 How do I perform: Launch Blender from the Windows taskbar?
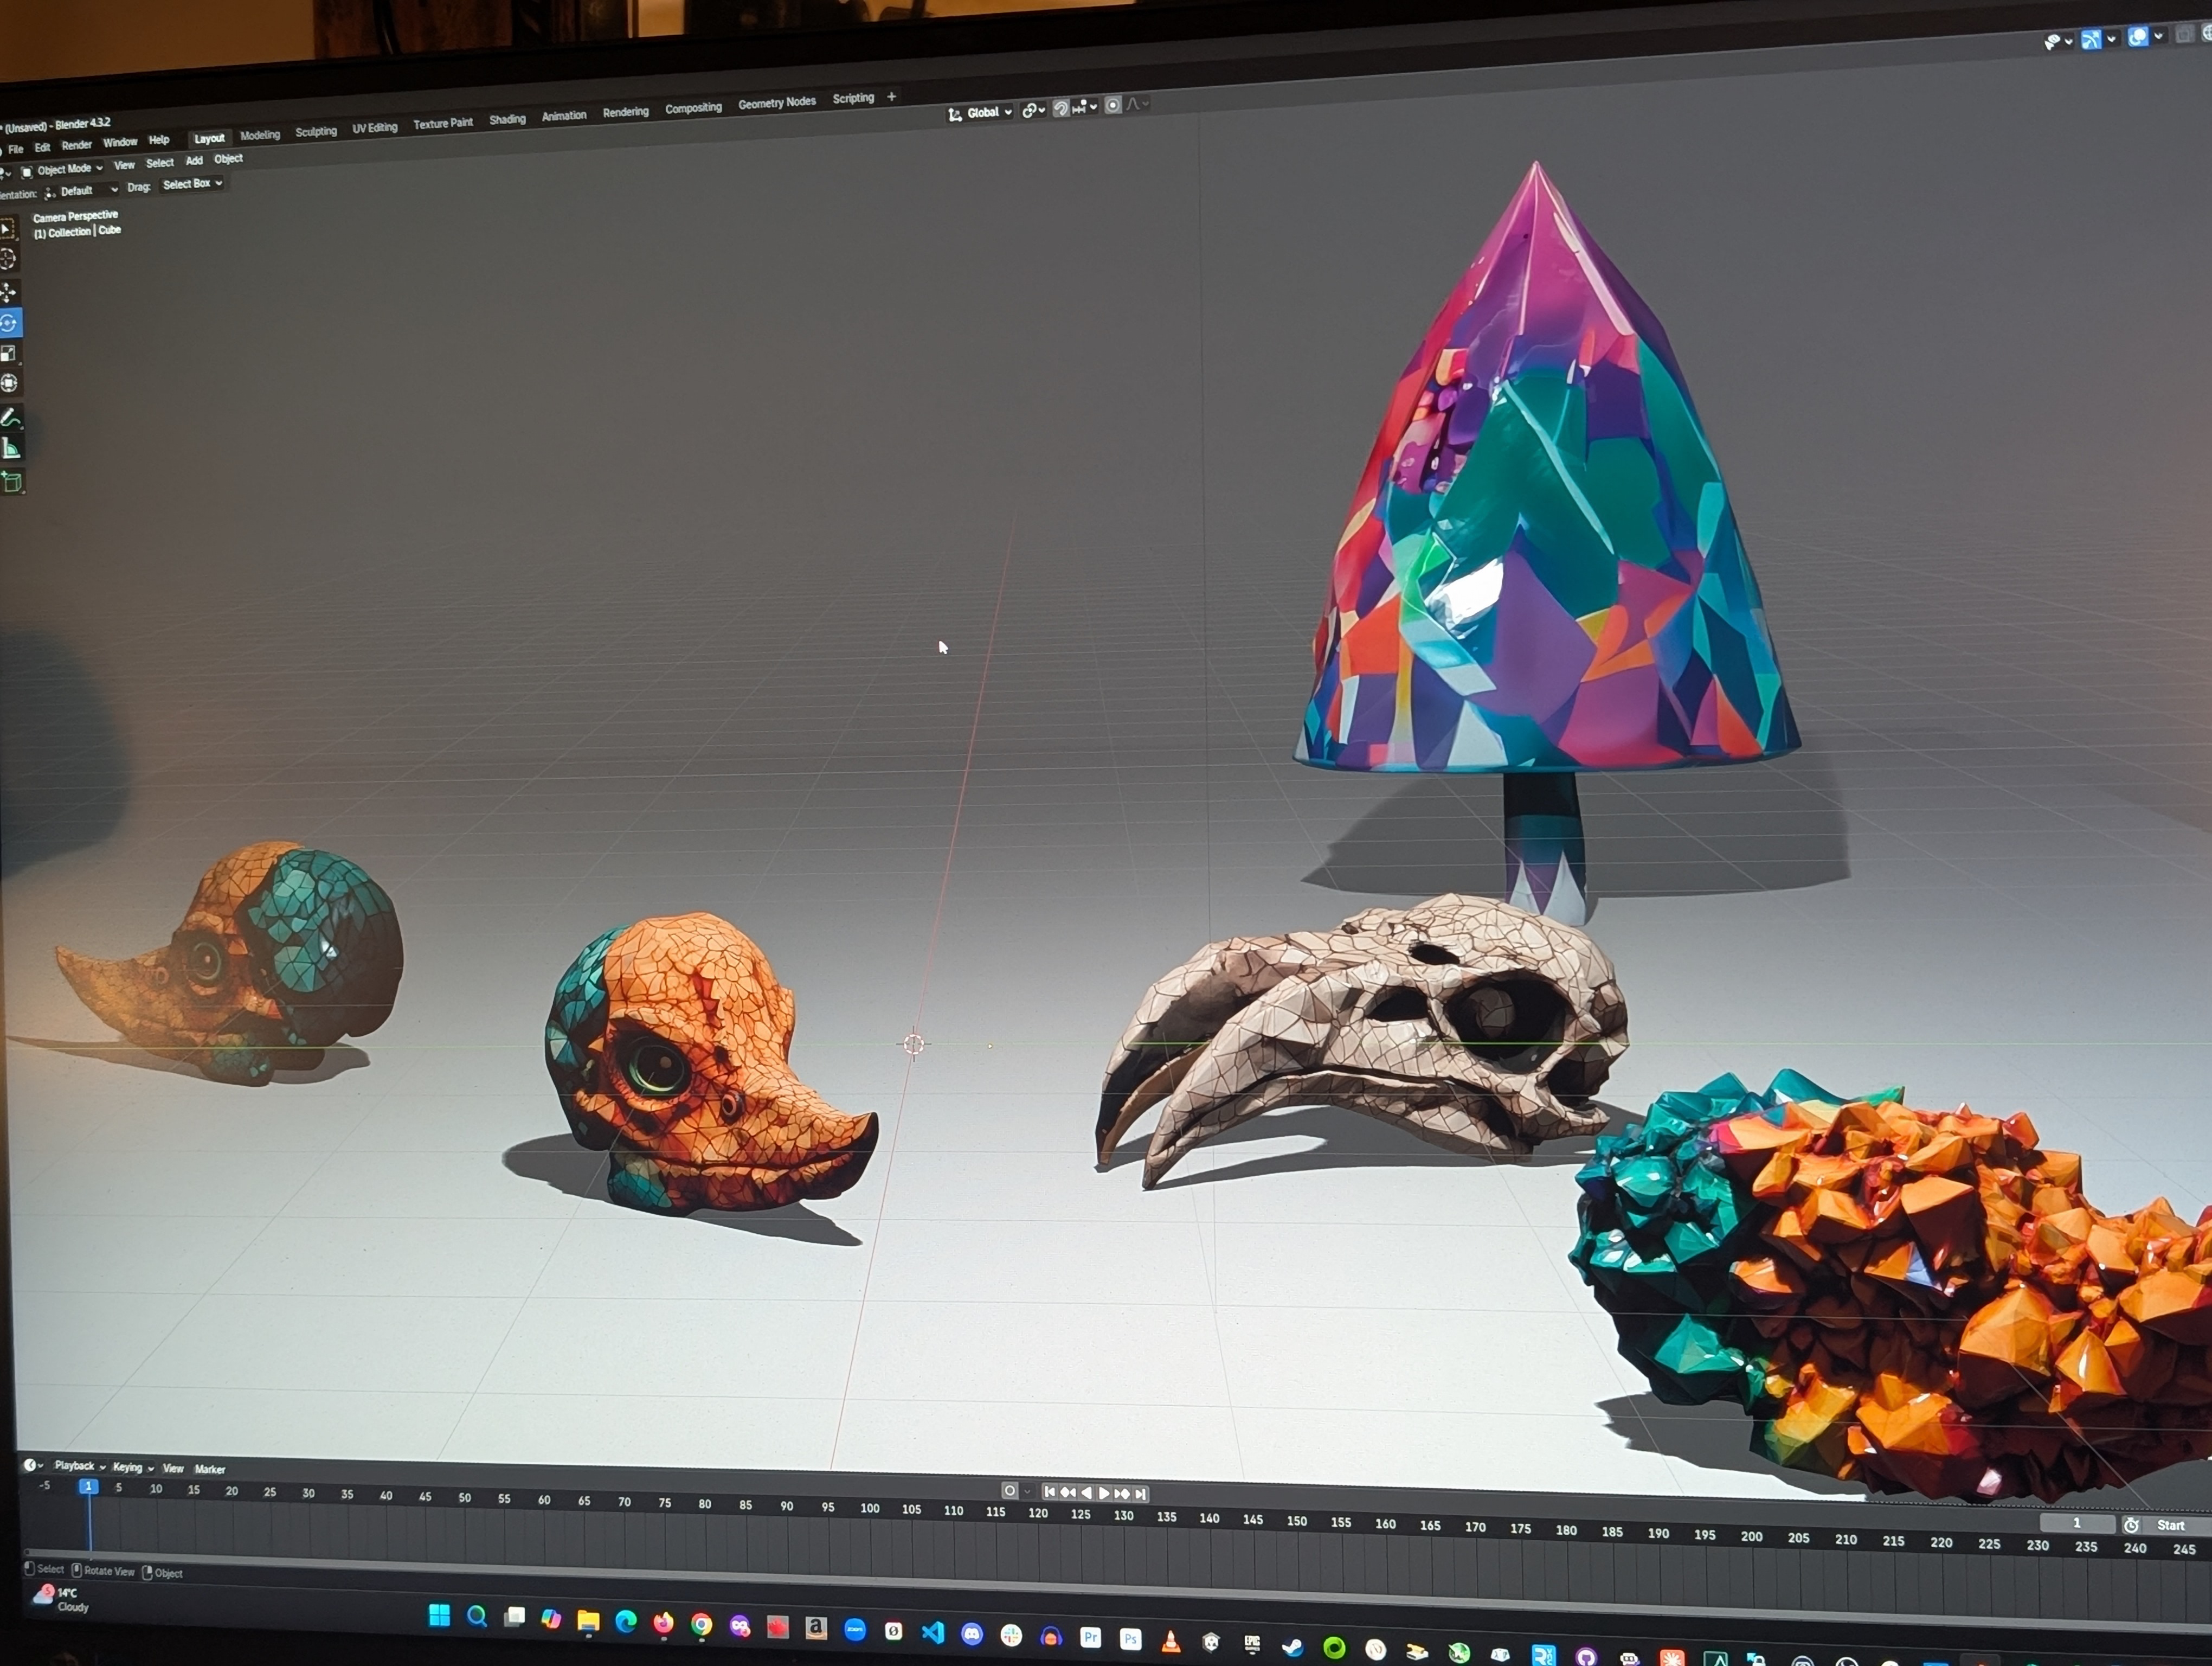(x=1981, y=1661)
